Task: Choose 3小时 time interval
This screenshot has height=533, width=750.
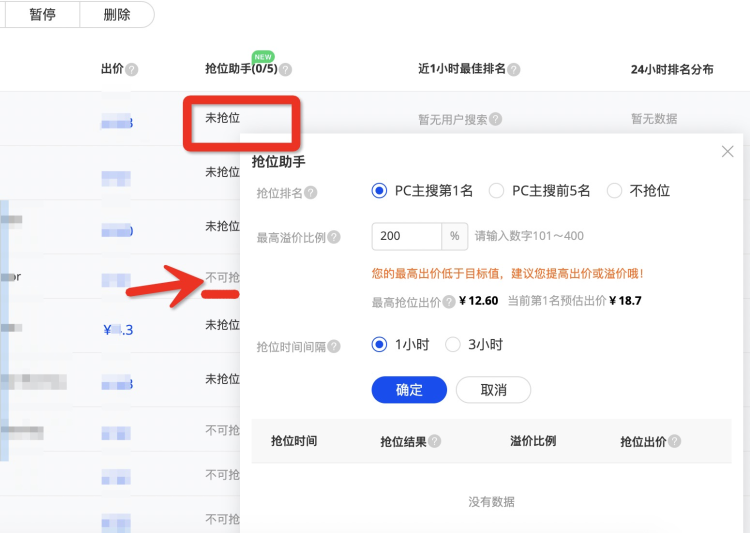Action: (x=453, y=345)
